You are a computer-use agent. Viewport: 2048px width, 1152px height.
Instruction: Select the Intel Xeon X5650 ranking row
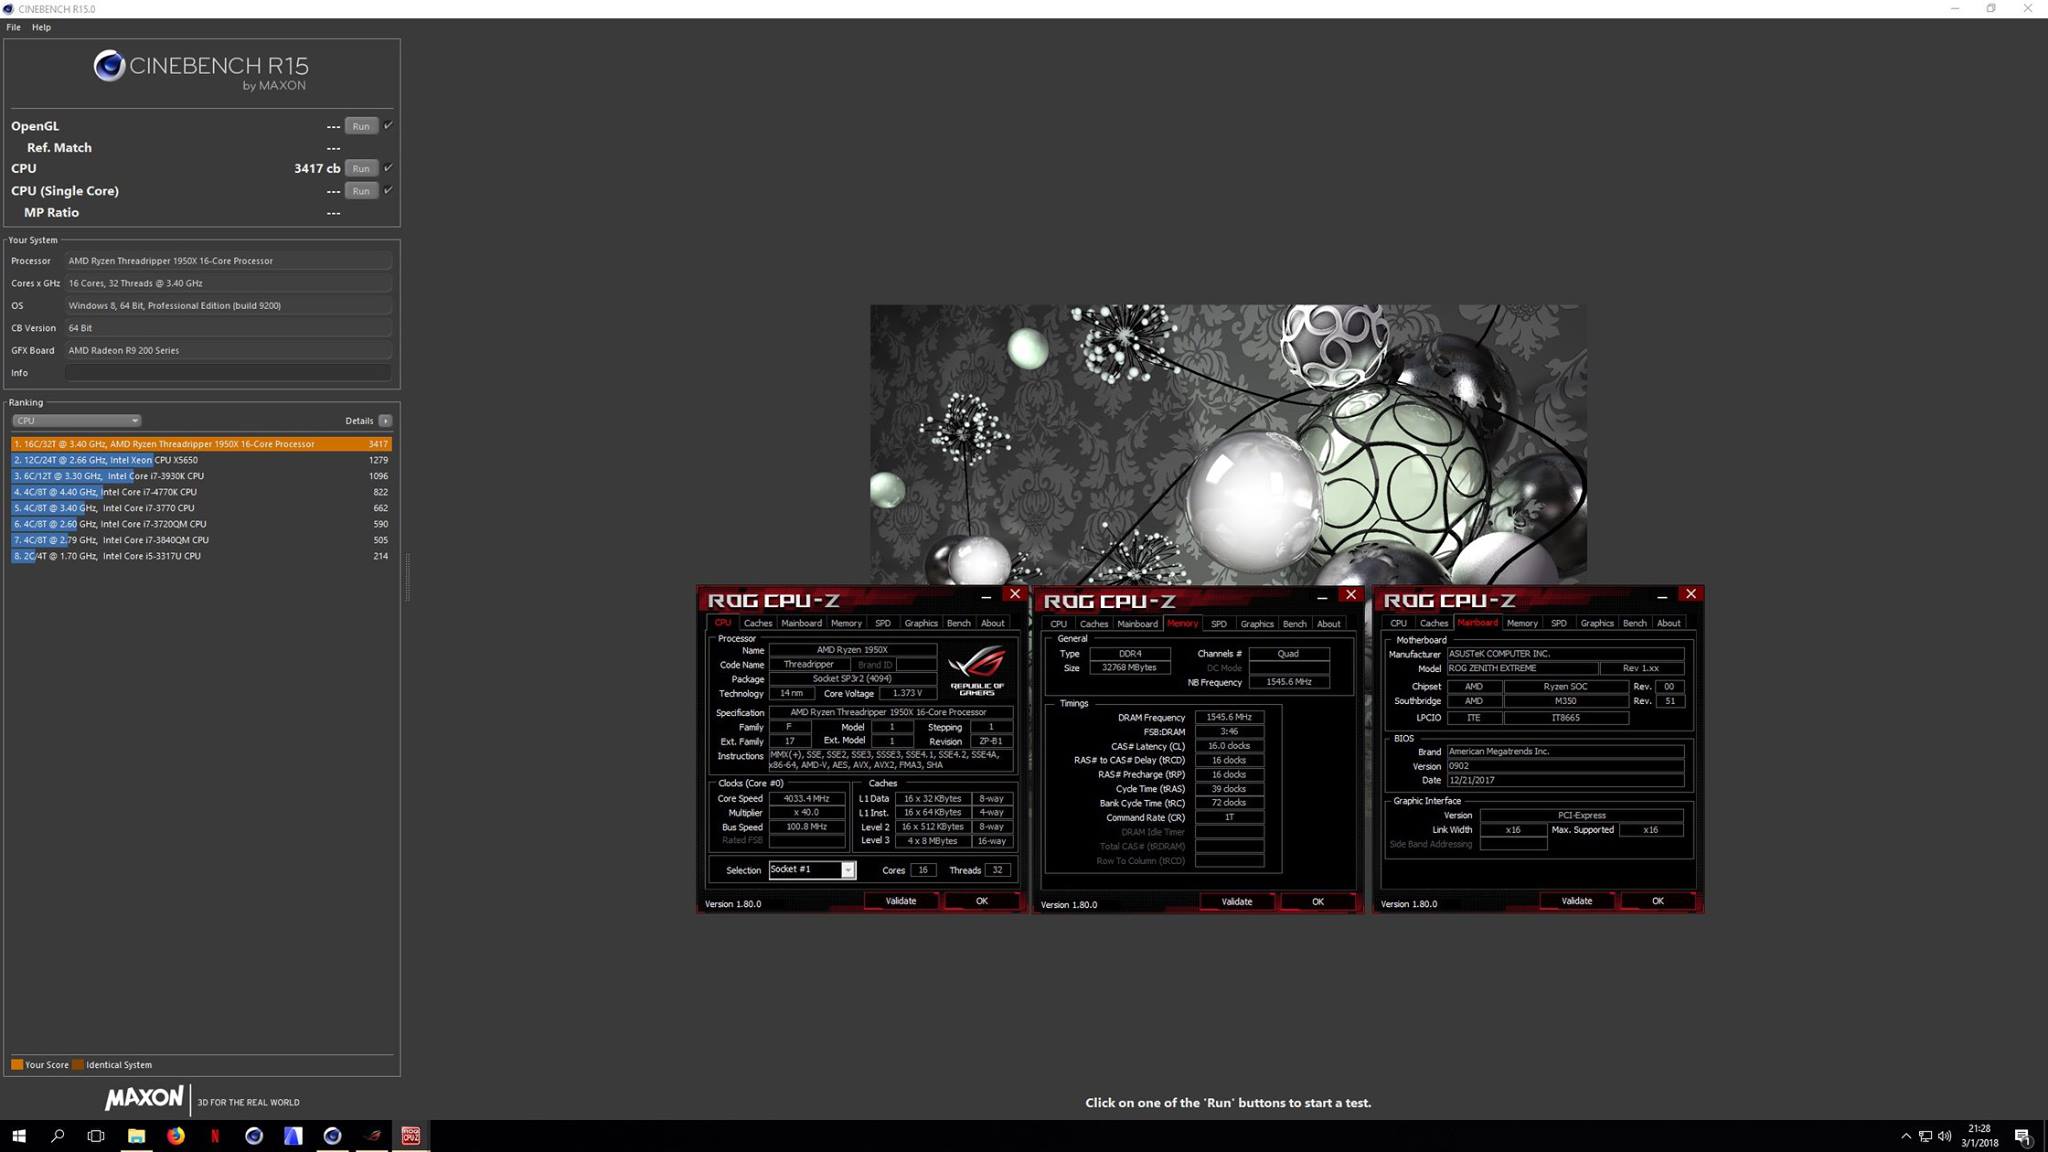click(x=201, y=460)
